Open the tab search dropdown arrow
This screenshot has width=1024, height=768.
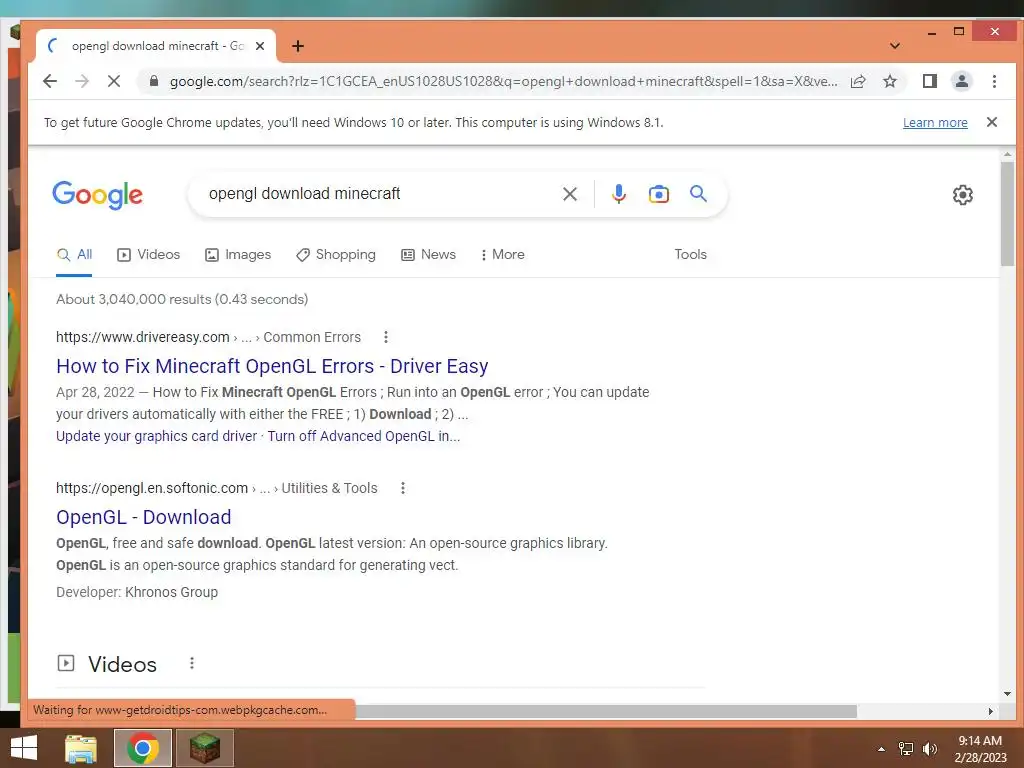pos(895,46)
